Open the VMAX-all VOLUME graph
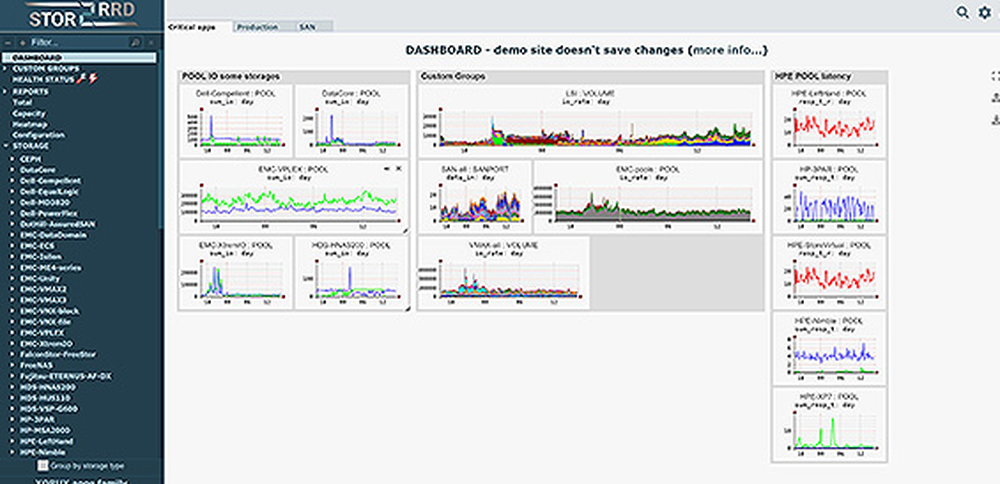This screenshot has height=484, width=1000. tap(503, 273)
